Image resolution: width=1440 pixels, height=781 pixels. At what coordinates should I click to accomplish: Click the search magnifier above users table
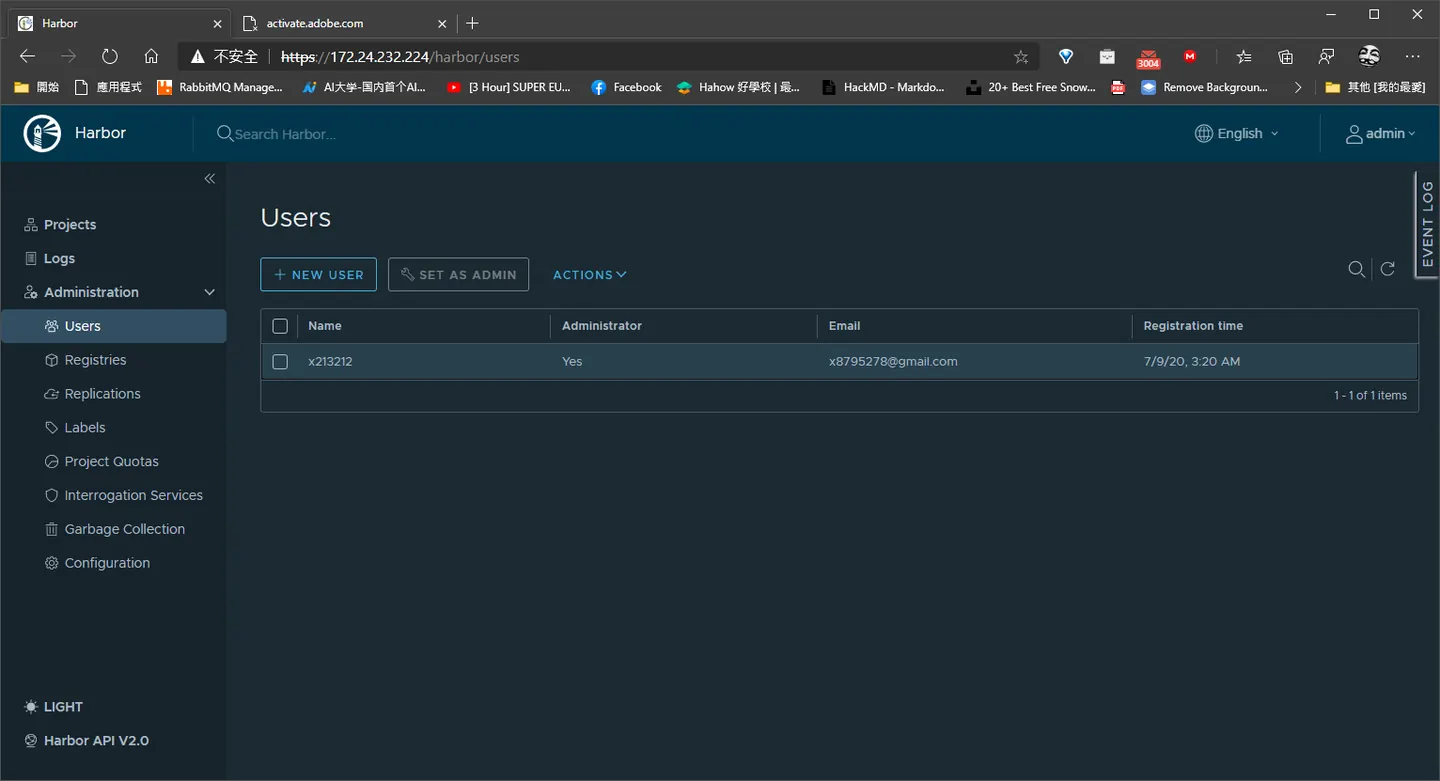click(1357, 269)
